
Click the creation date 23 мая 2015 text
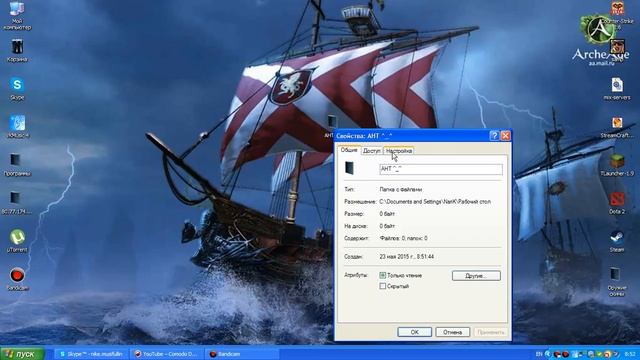407,257
